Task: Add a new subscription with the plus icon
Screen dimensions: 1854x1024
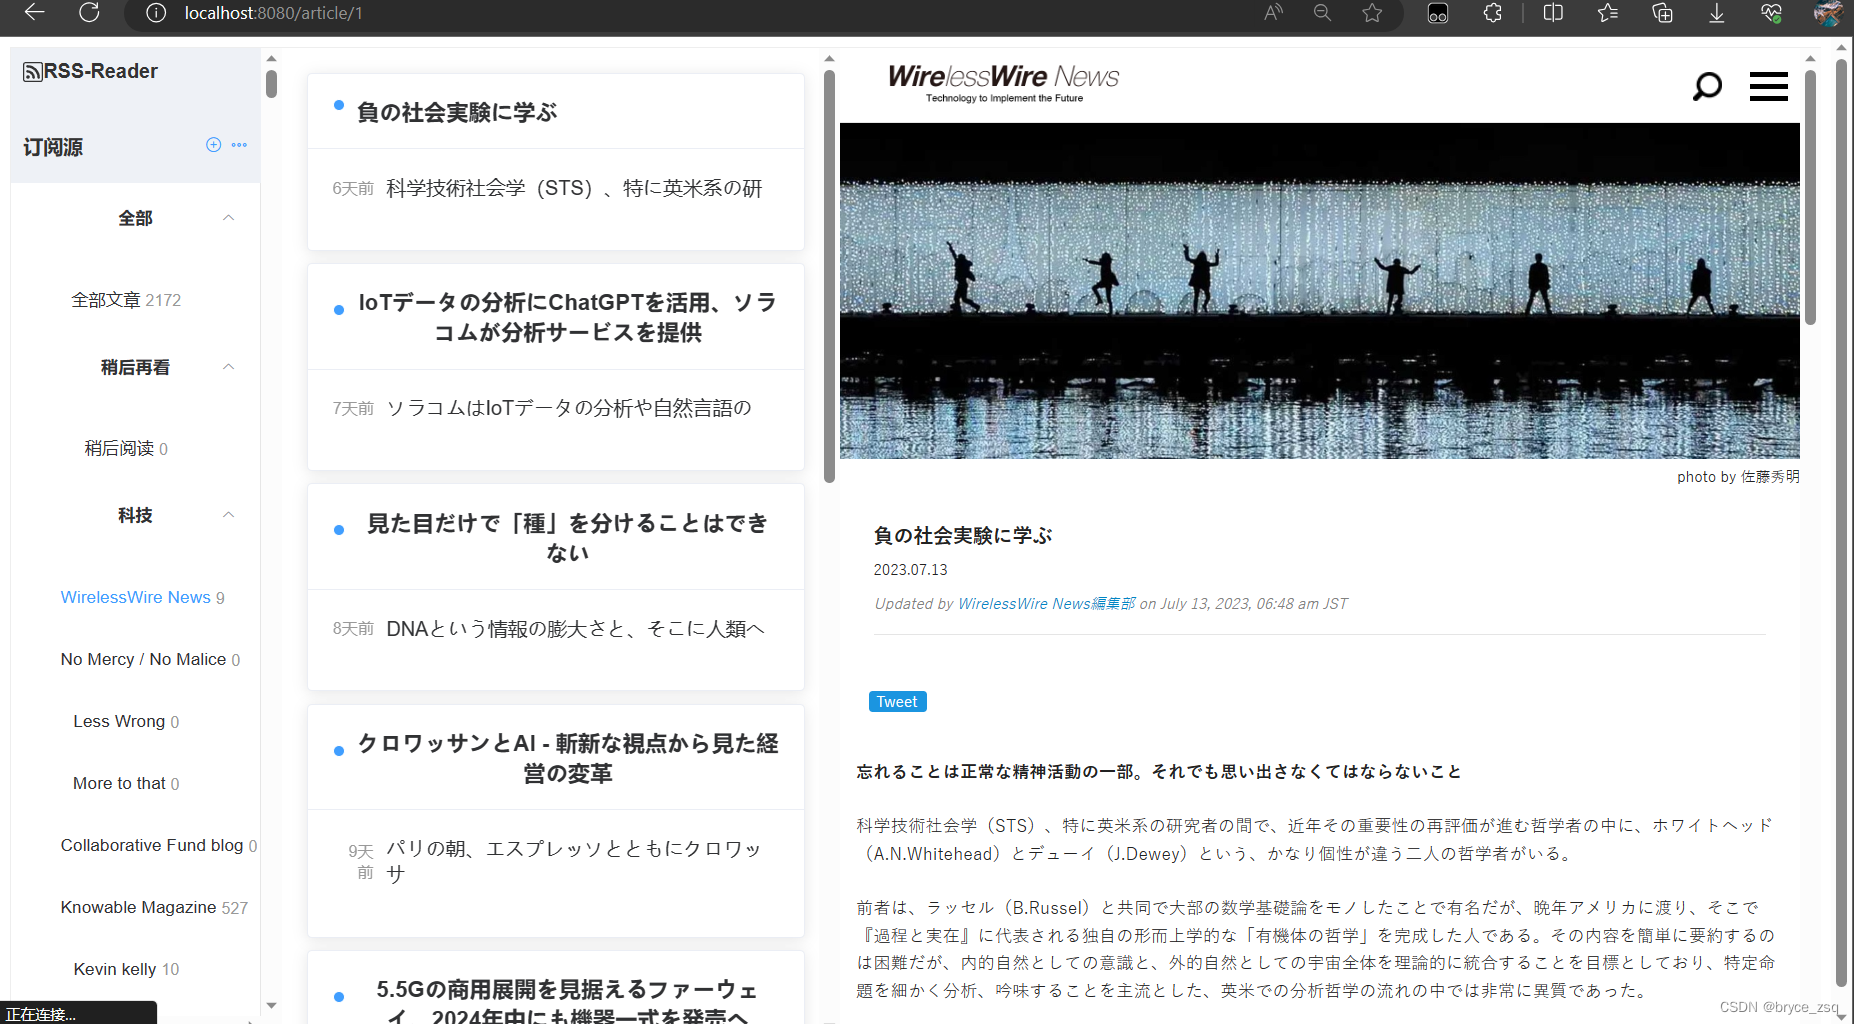Action: point(213,145)
